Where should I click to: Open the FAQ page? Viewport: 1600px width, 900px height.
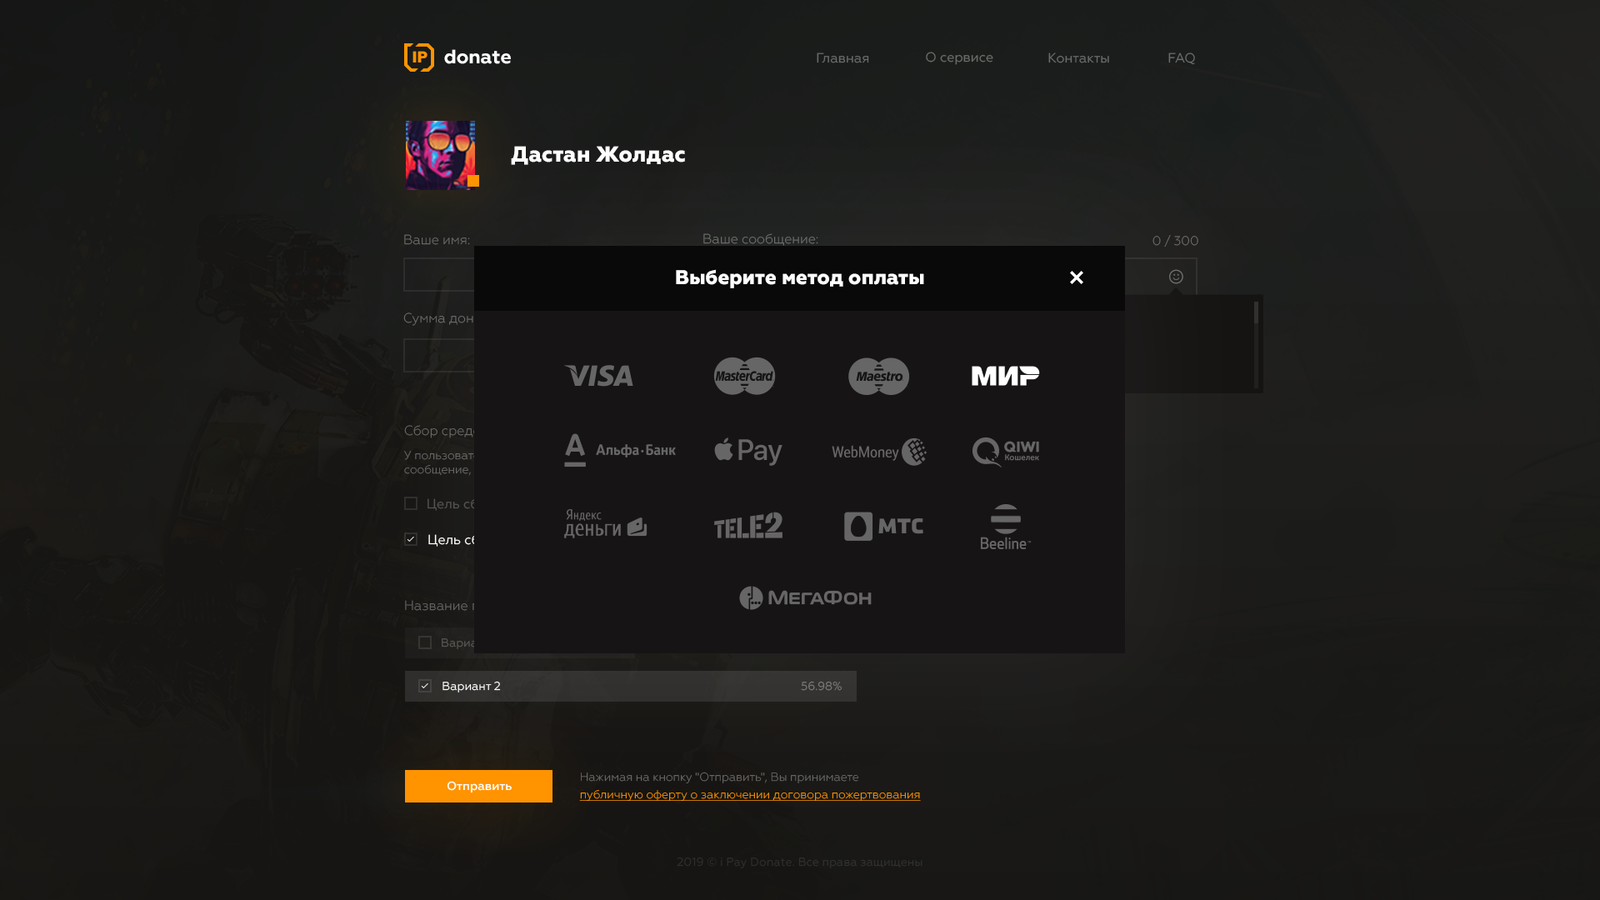pyautogui.click(x=1181, y=58)
